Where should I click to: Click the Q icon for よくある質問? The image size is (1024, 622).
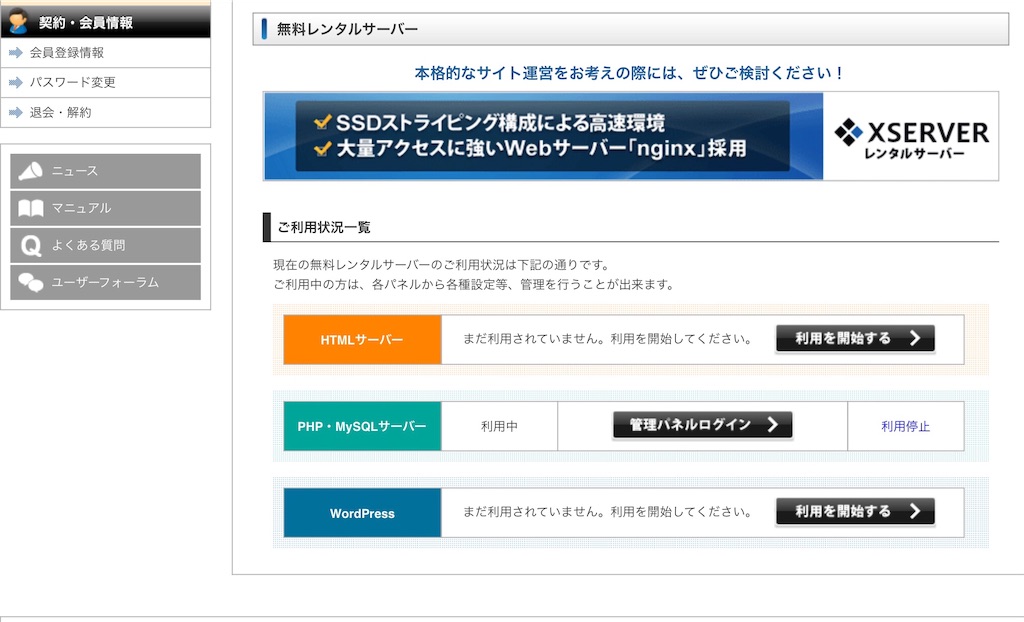pos(31,246)
